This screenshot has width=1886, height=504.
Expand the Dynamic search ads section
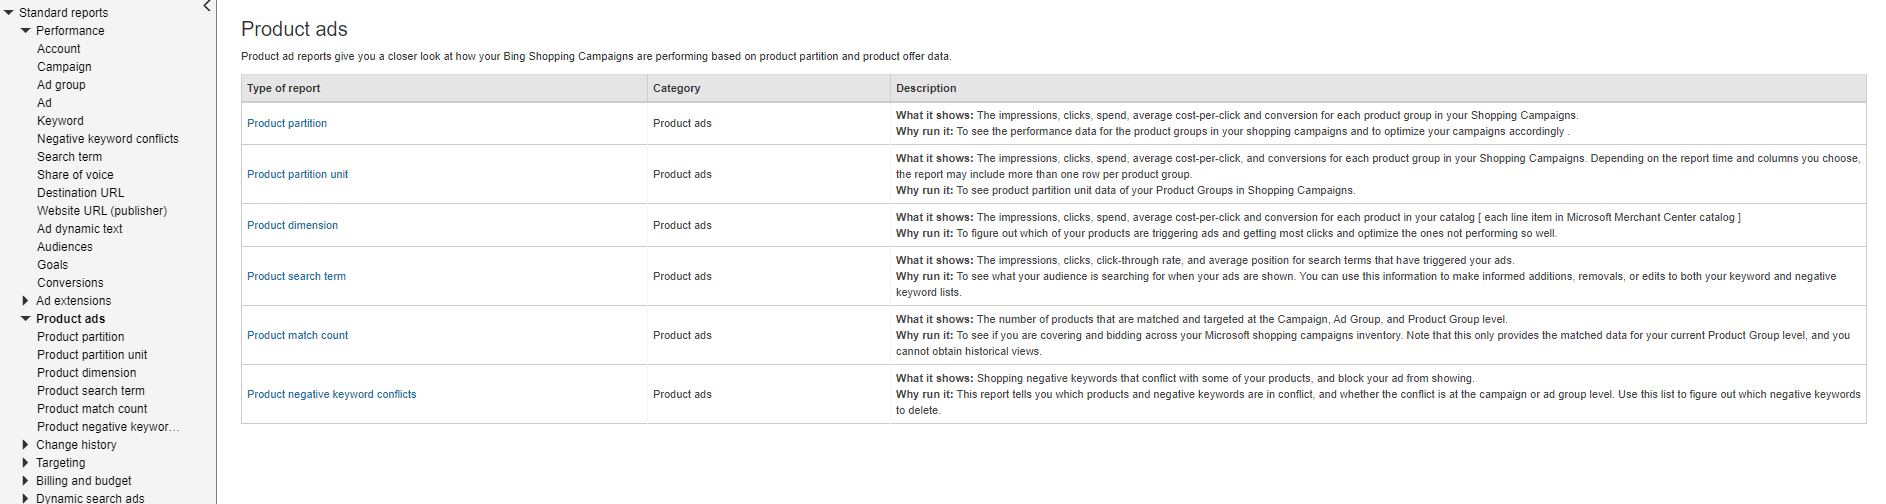pos(26,498)
